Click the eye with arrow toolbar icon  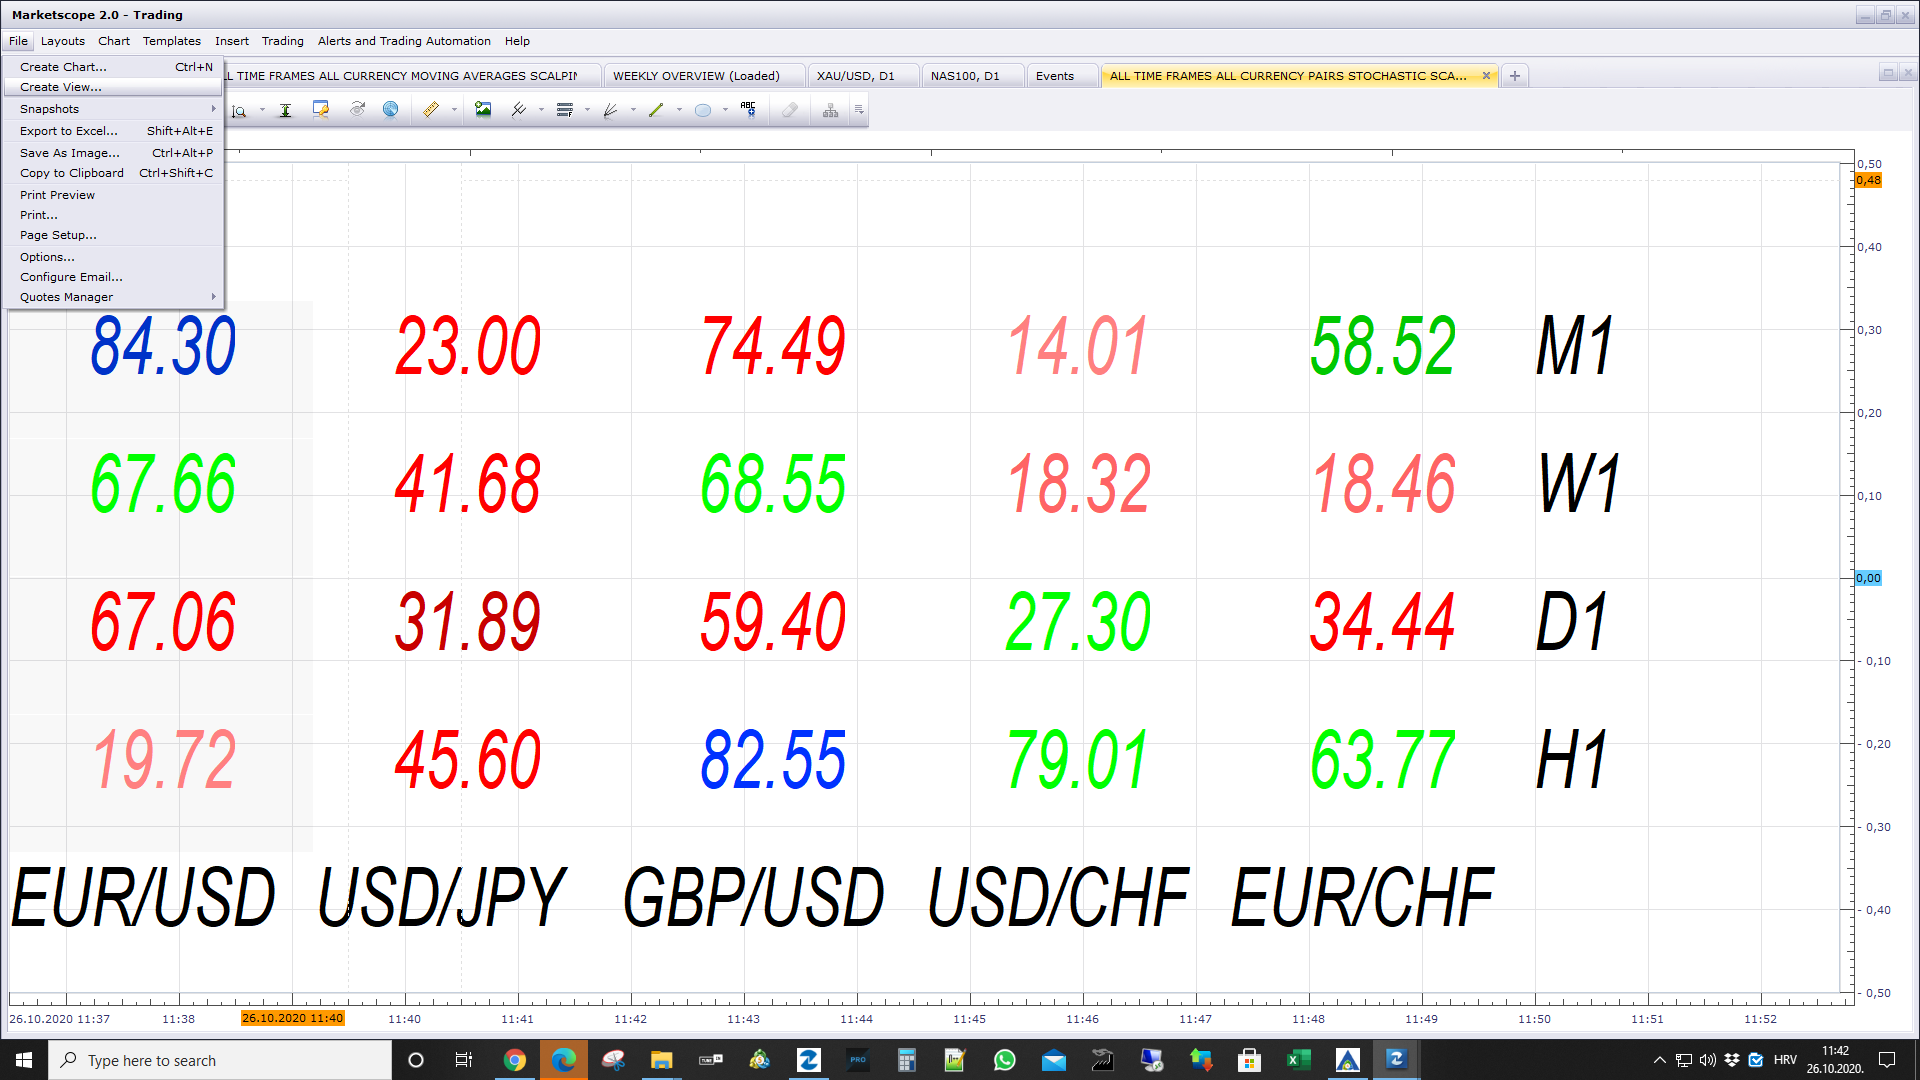(x=357, y=110)
